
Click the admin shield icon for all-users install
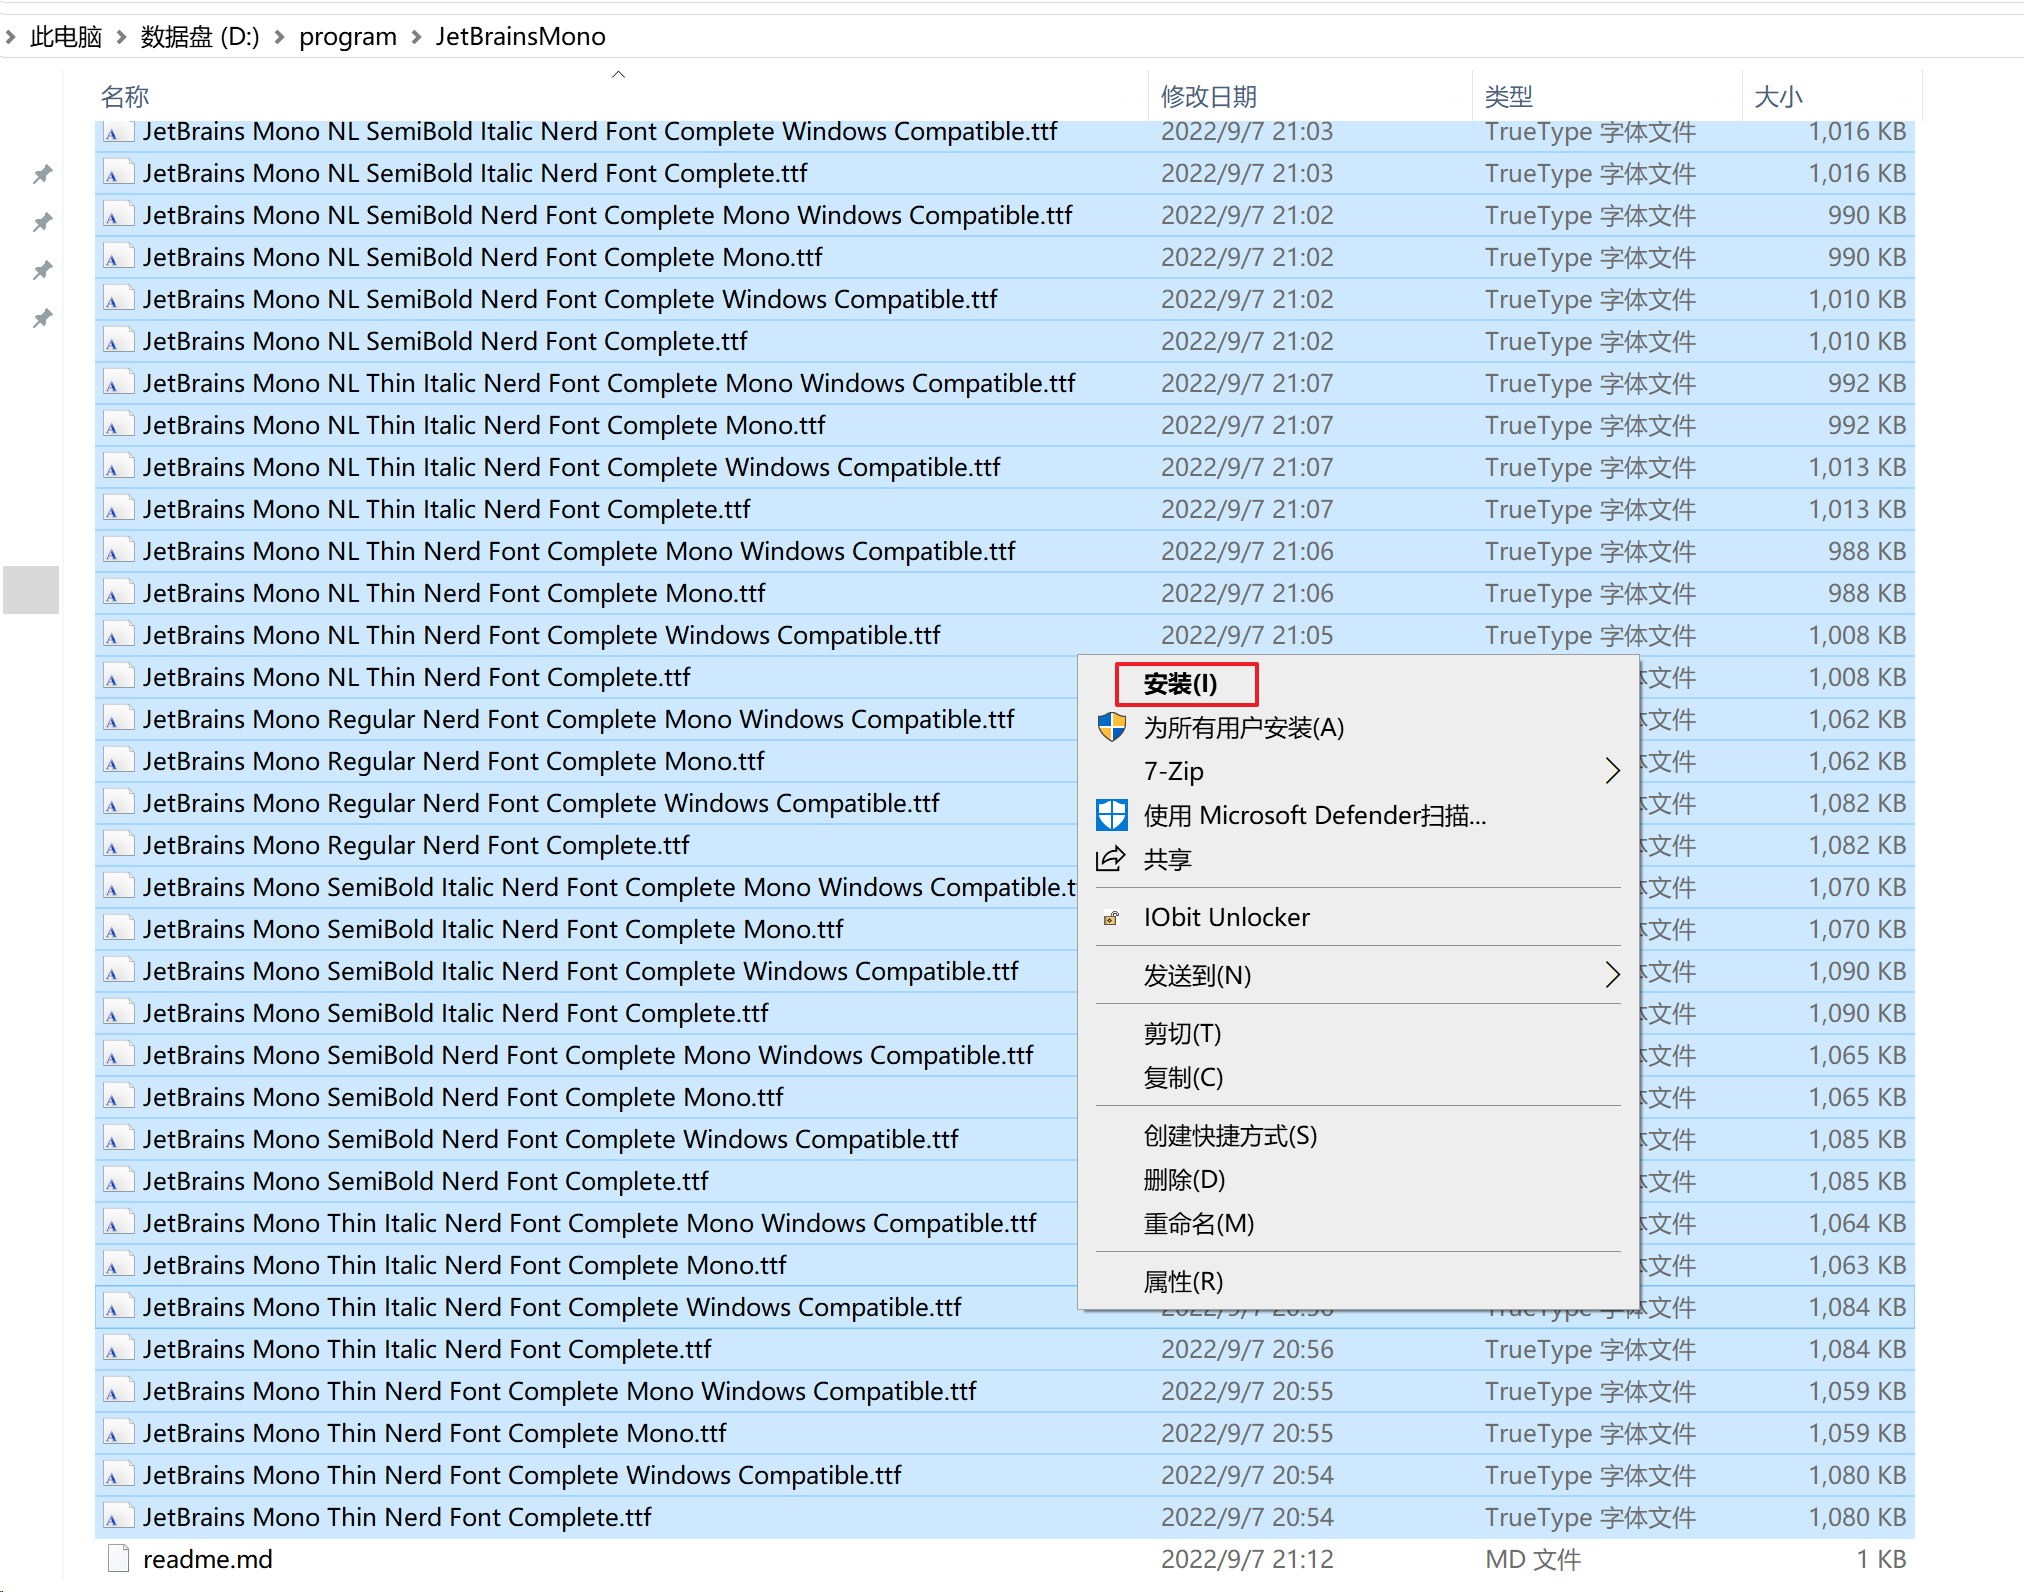point(1111,727)
